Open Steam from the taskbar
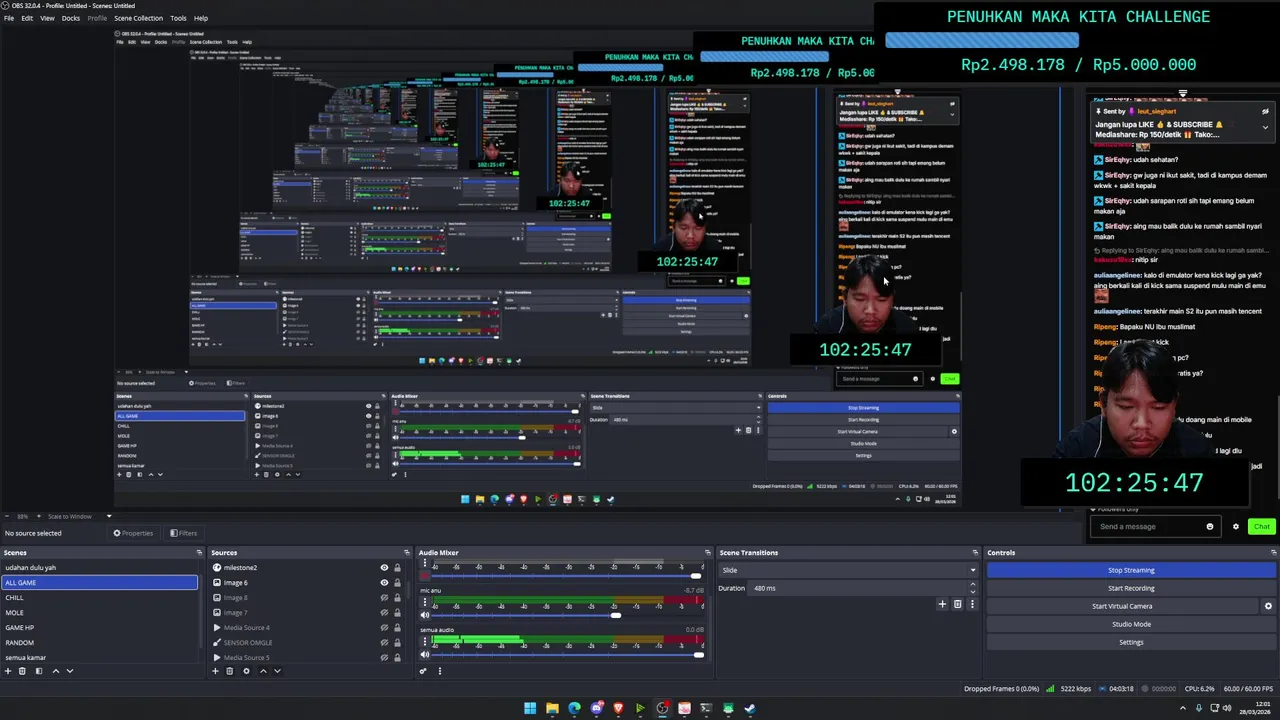Viewport: 1280px width, 720px height. (750, 708)
